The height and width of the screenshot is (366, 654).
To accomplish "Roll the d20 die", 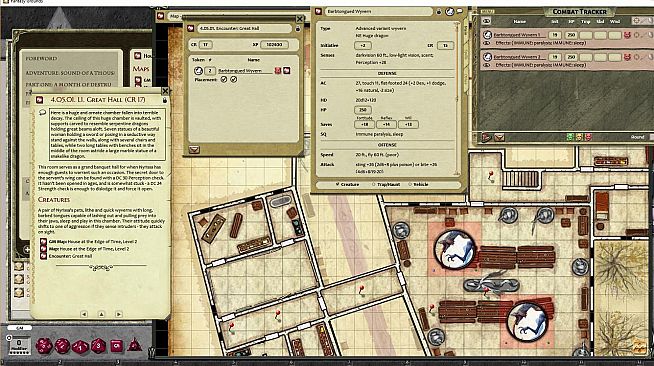I will point(43,346).
